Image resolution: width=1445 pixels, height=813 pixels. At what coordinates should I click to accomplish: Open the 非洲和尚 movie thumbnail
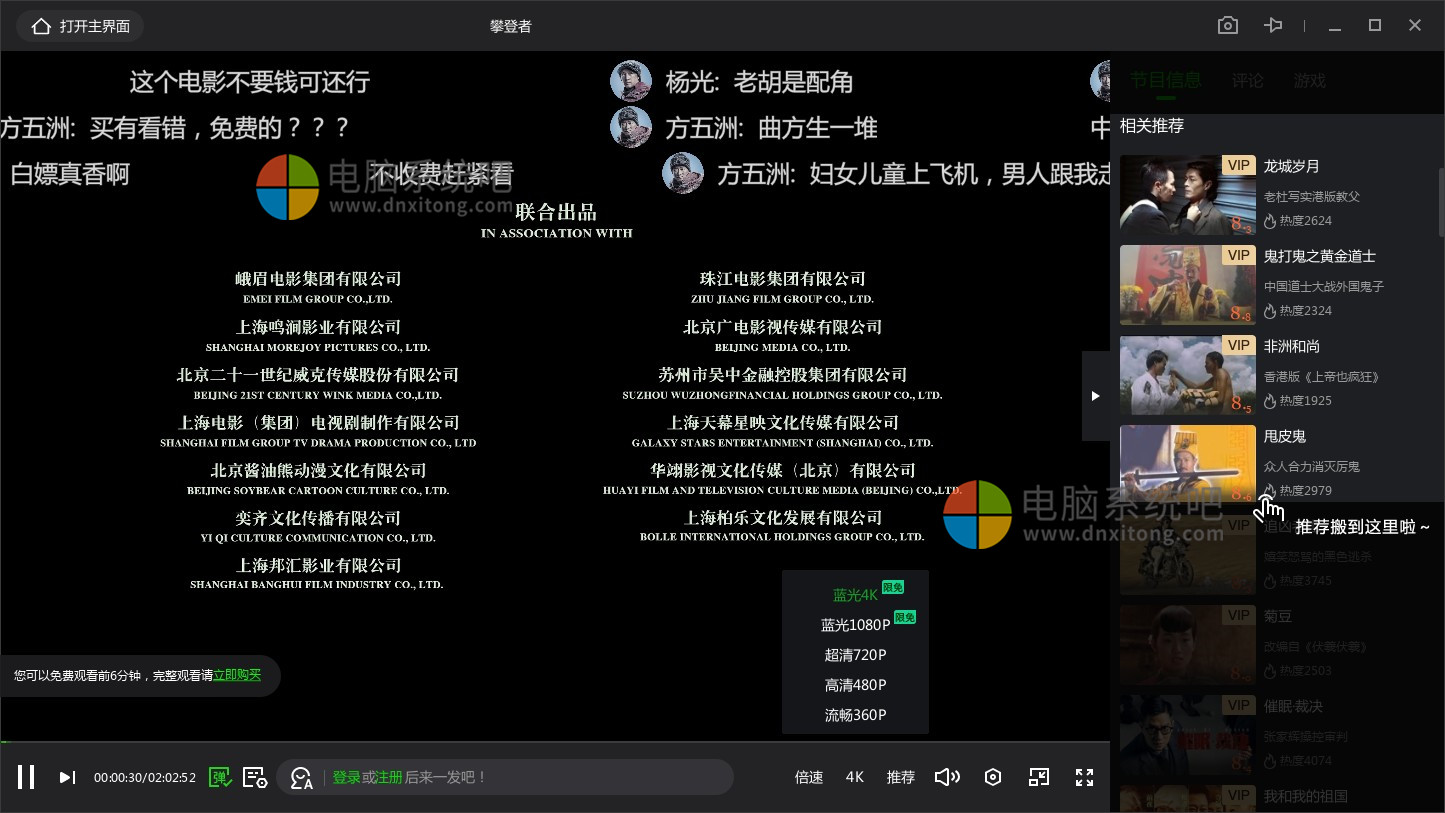(x=1188, y=375)
